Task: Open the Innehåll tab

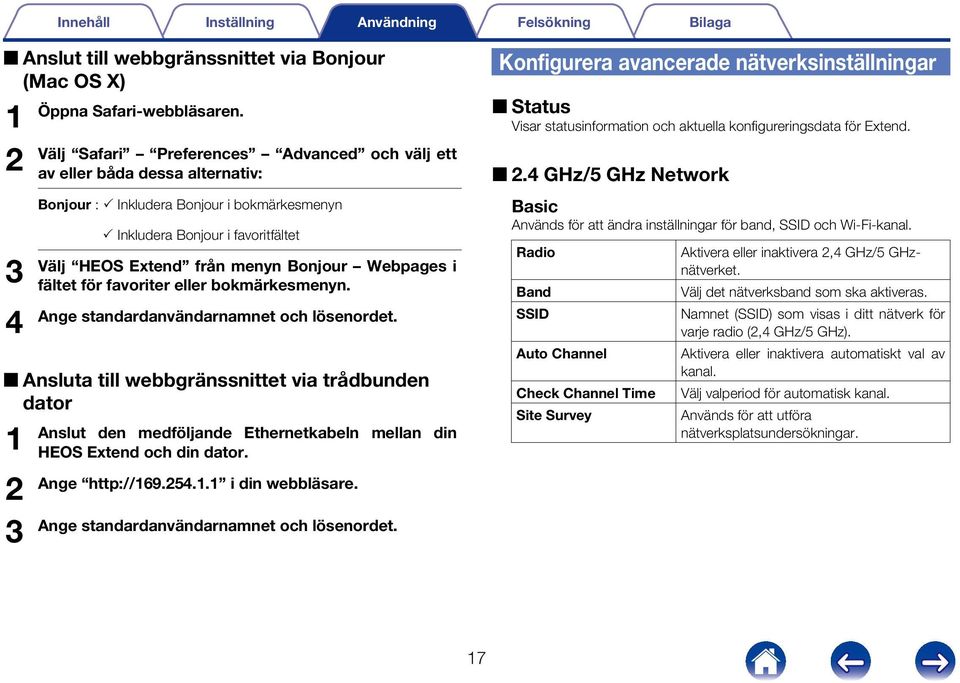Action: (83, 22)
